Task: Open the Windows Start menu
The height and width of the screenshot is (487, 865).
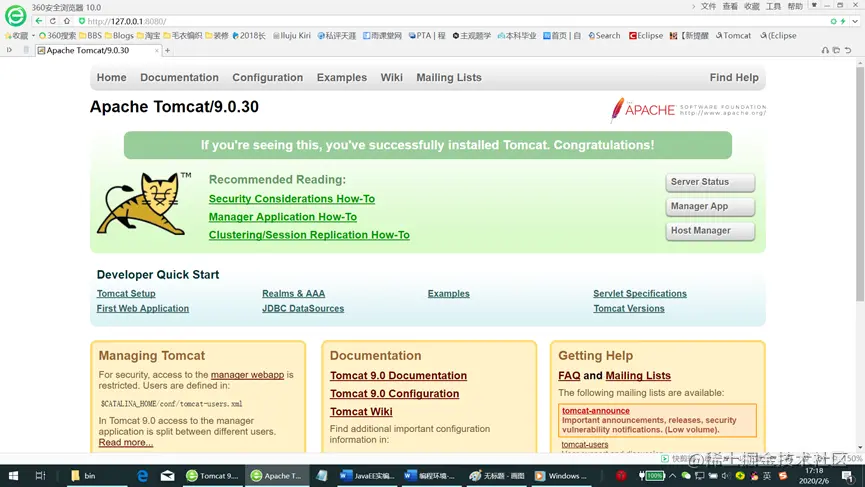Action: click(x=13, y=475)
